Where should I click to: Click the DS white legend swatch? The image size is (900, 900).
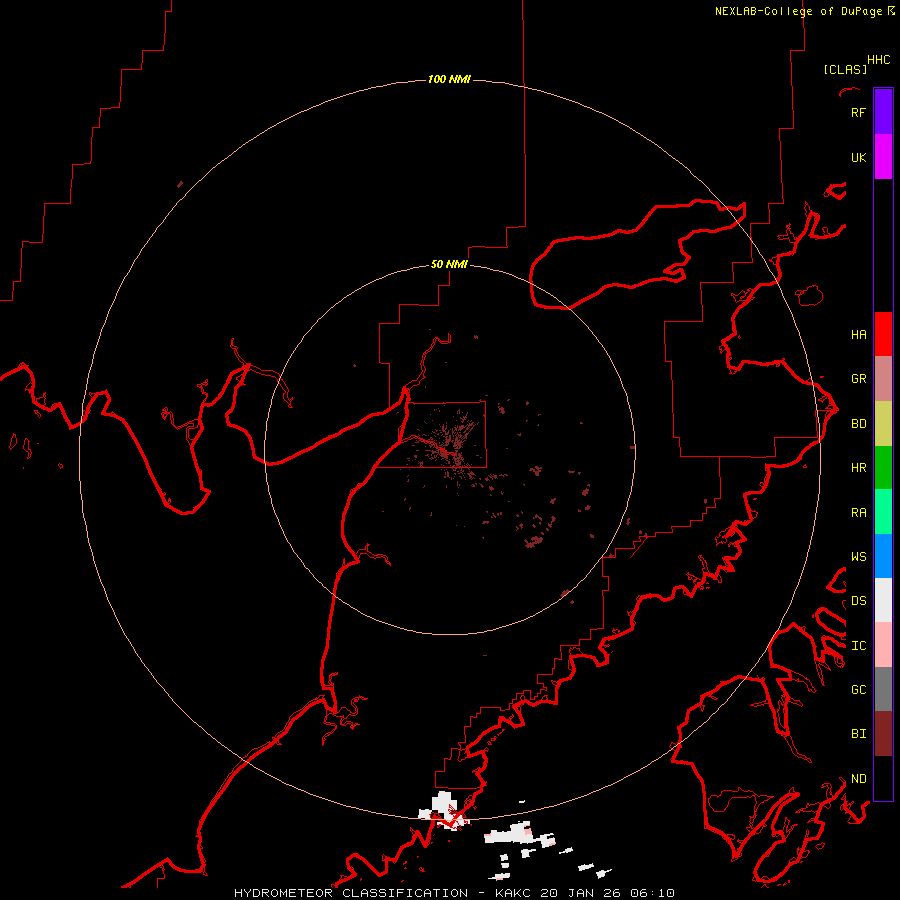click(883, 600)
